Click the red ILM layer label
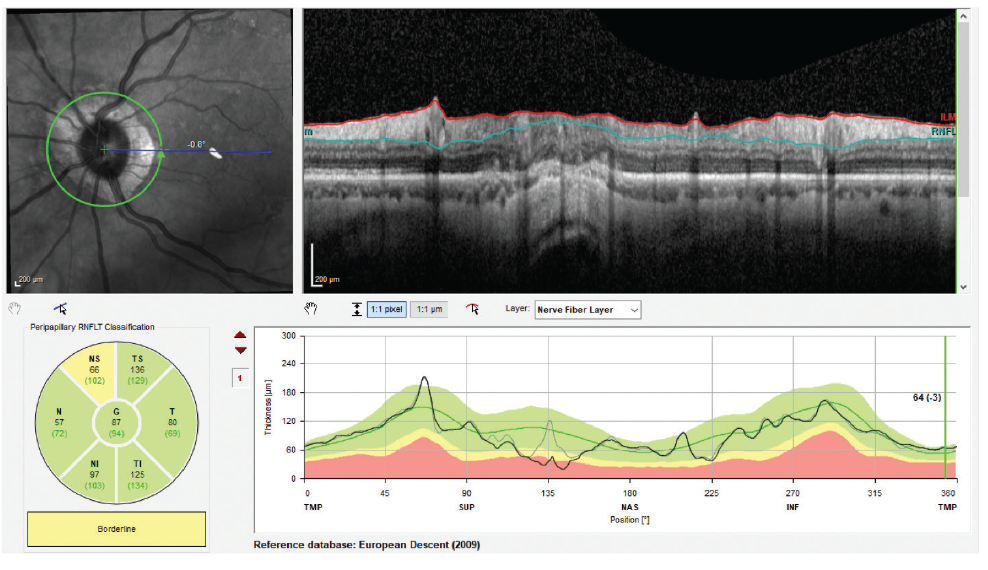Viewport: 988px width, 570px height. click(948, 117)
